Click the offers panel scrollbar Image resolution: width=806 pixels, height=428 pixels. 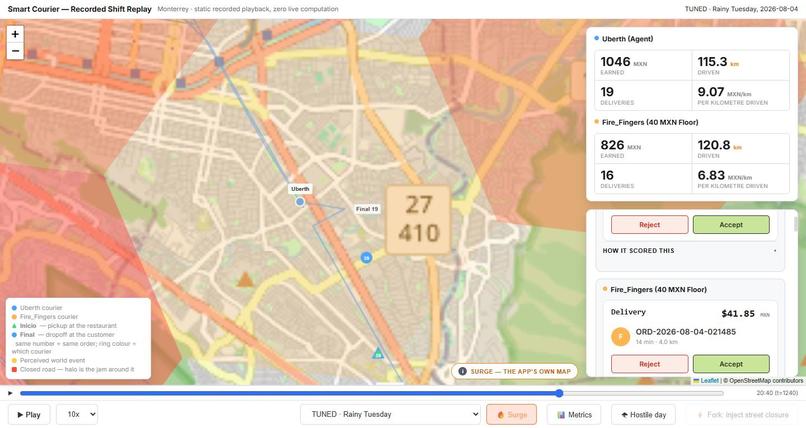point(796,225)
